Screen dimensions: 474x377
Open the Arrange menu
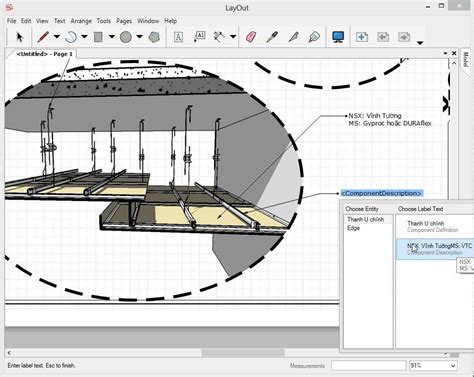pos(81,21)
